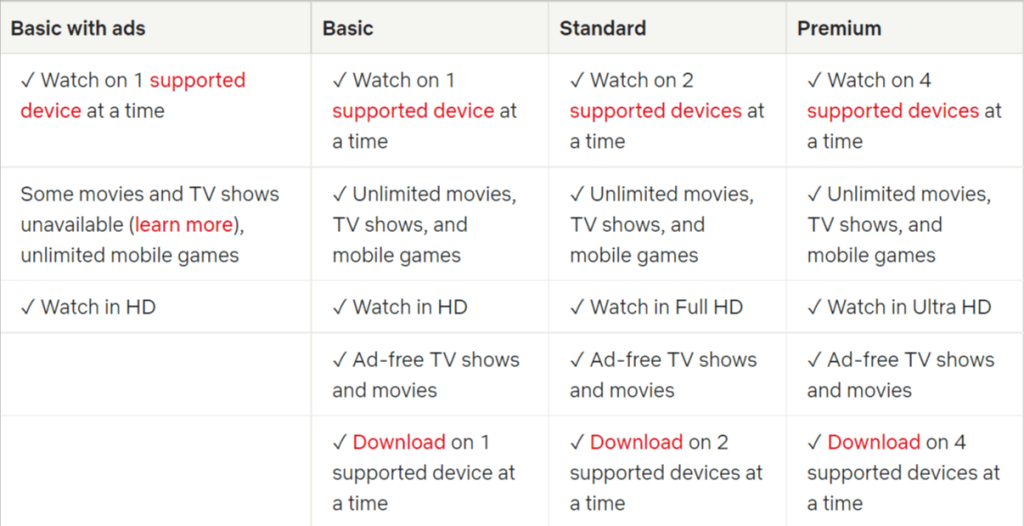Image resolution: width=1024 pixels, height=526 pixels.
Task: Click checkmark beside Premium 'Ad-free TV shows'
Action: click(x=814, y=359)
